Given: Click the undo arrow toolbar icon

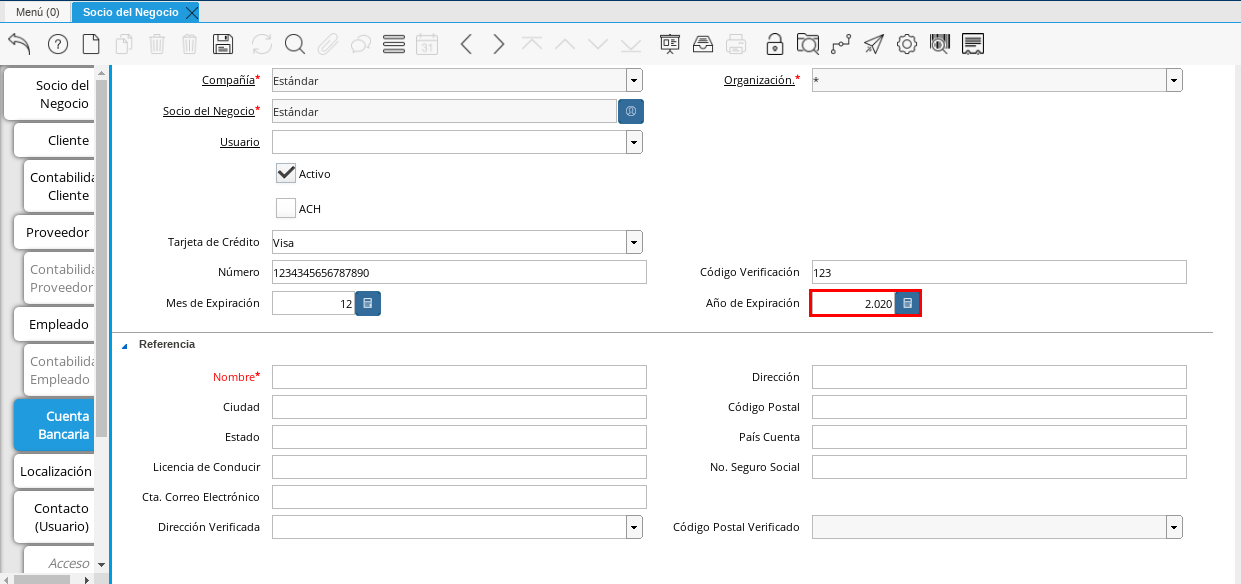Looking at the screenshot, I should [x=19, y=44].
